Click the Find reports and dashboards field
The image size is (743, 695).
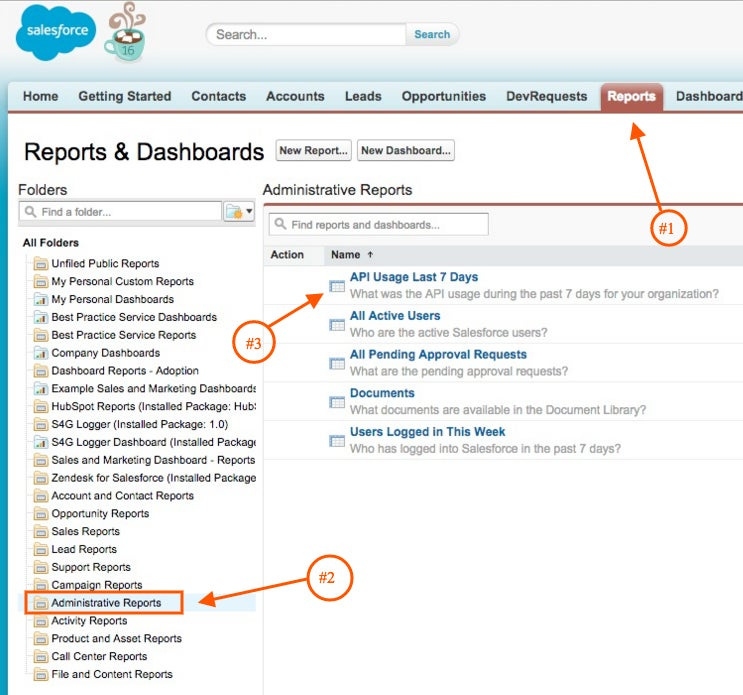click(x=378, y=225)
